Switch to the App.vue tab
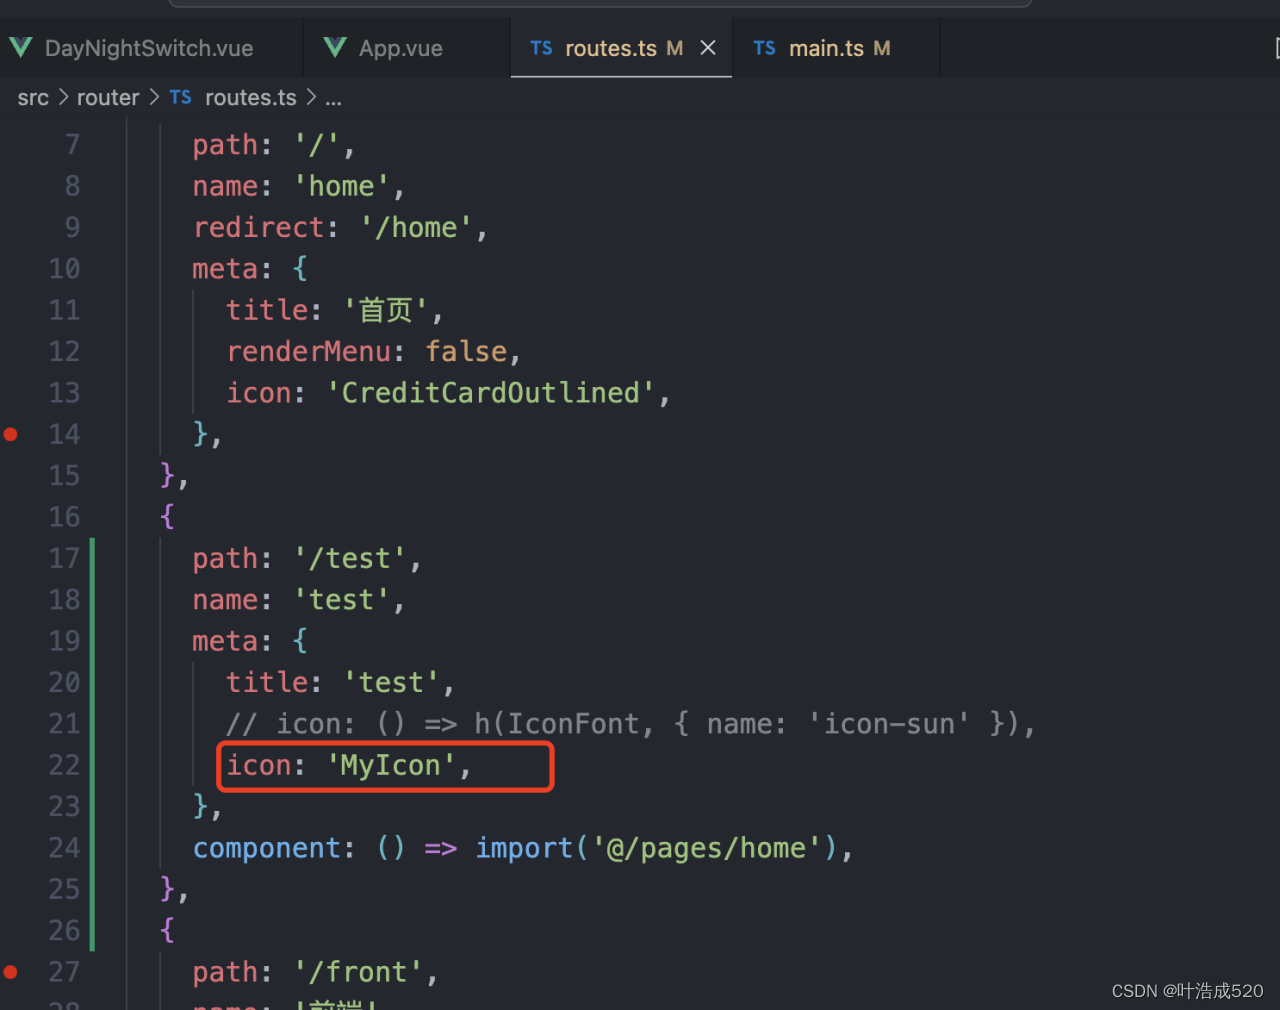The image size is (1280, 1010). tap(406, 48)
